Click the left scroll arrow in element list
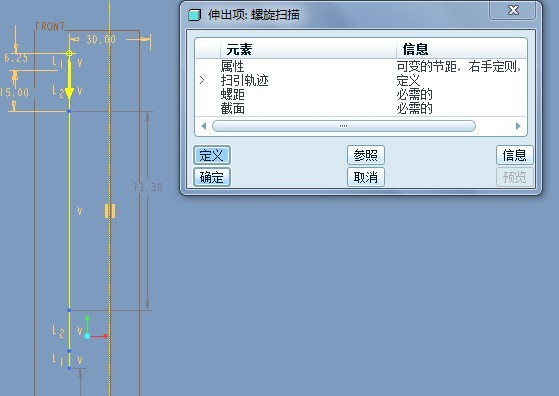The image size is (559, 396). (204, 126)
